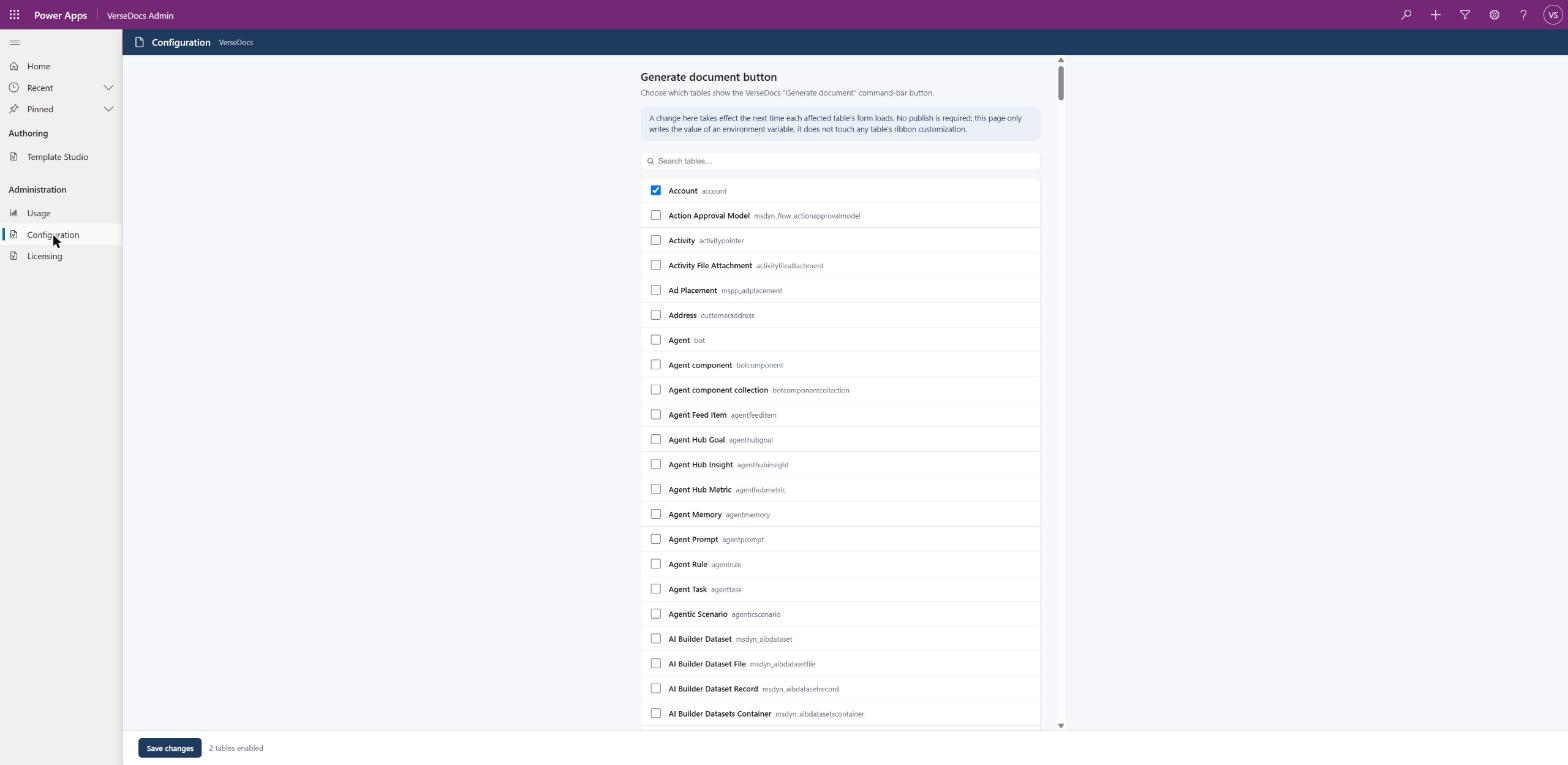Open the advanced find filter icon
Viewport: 1568px width, 765px height.
1465,15
